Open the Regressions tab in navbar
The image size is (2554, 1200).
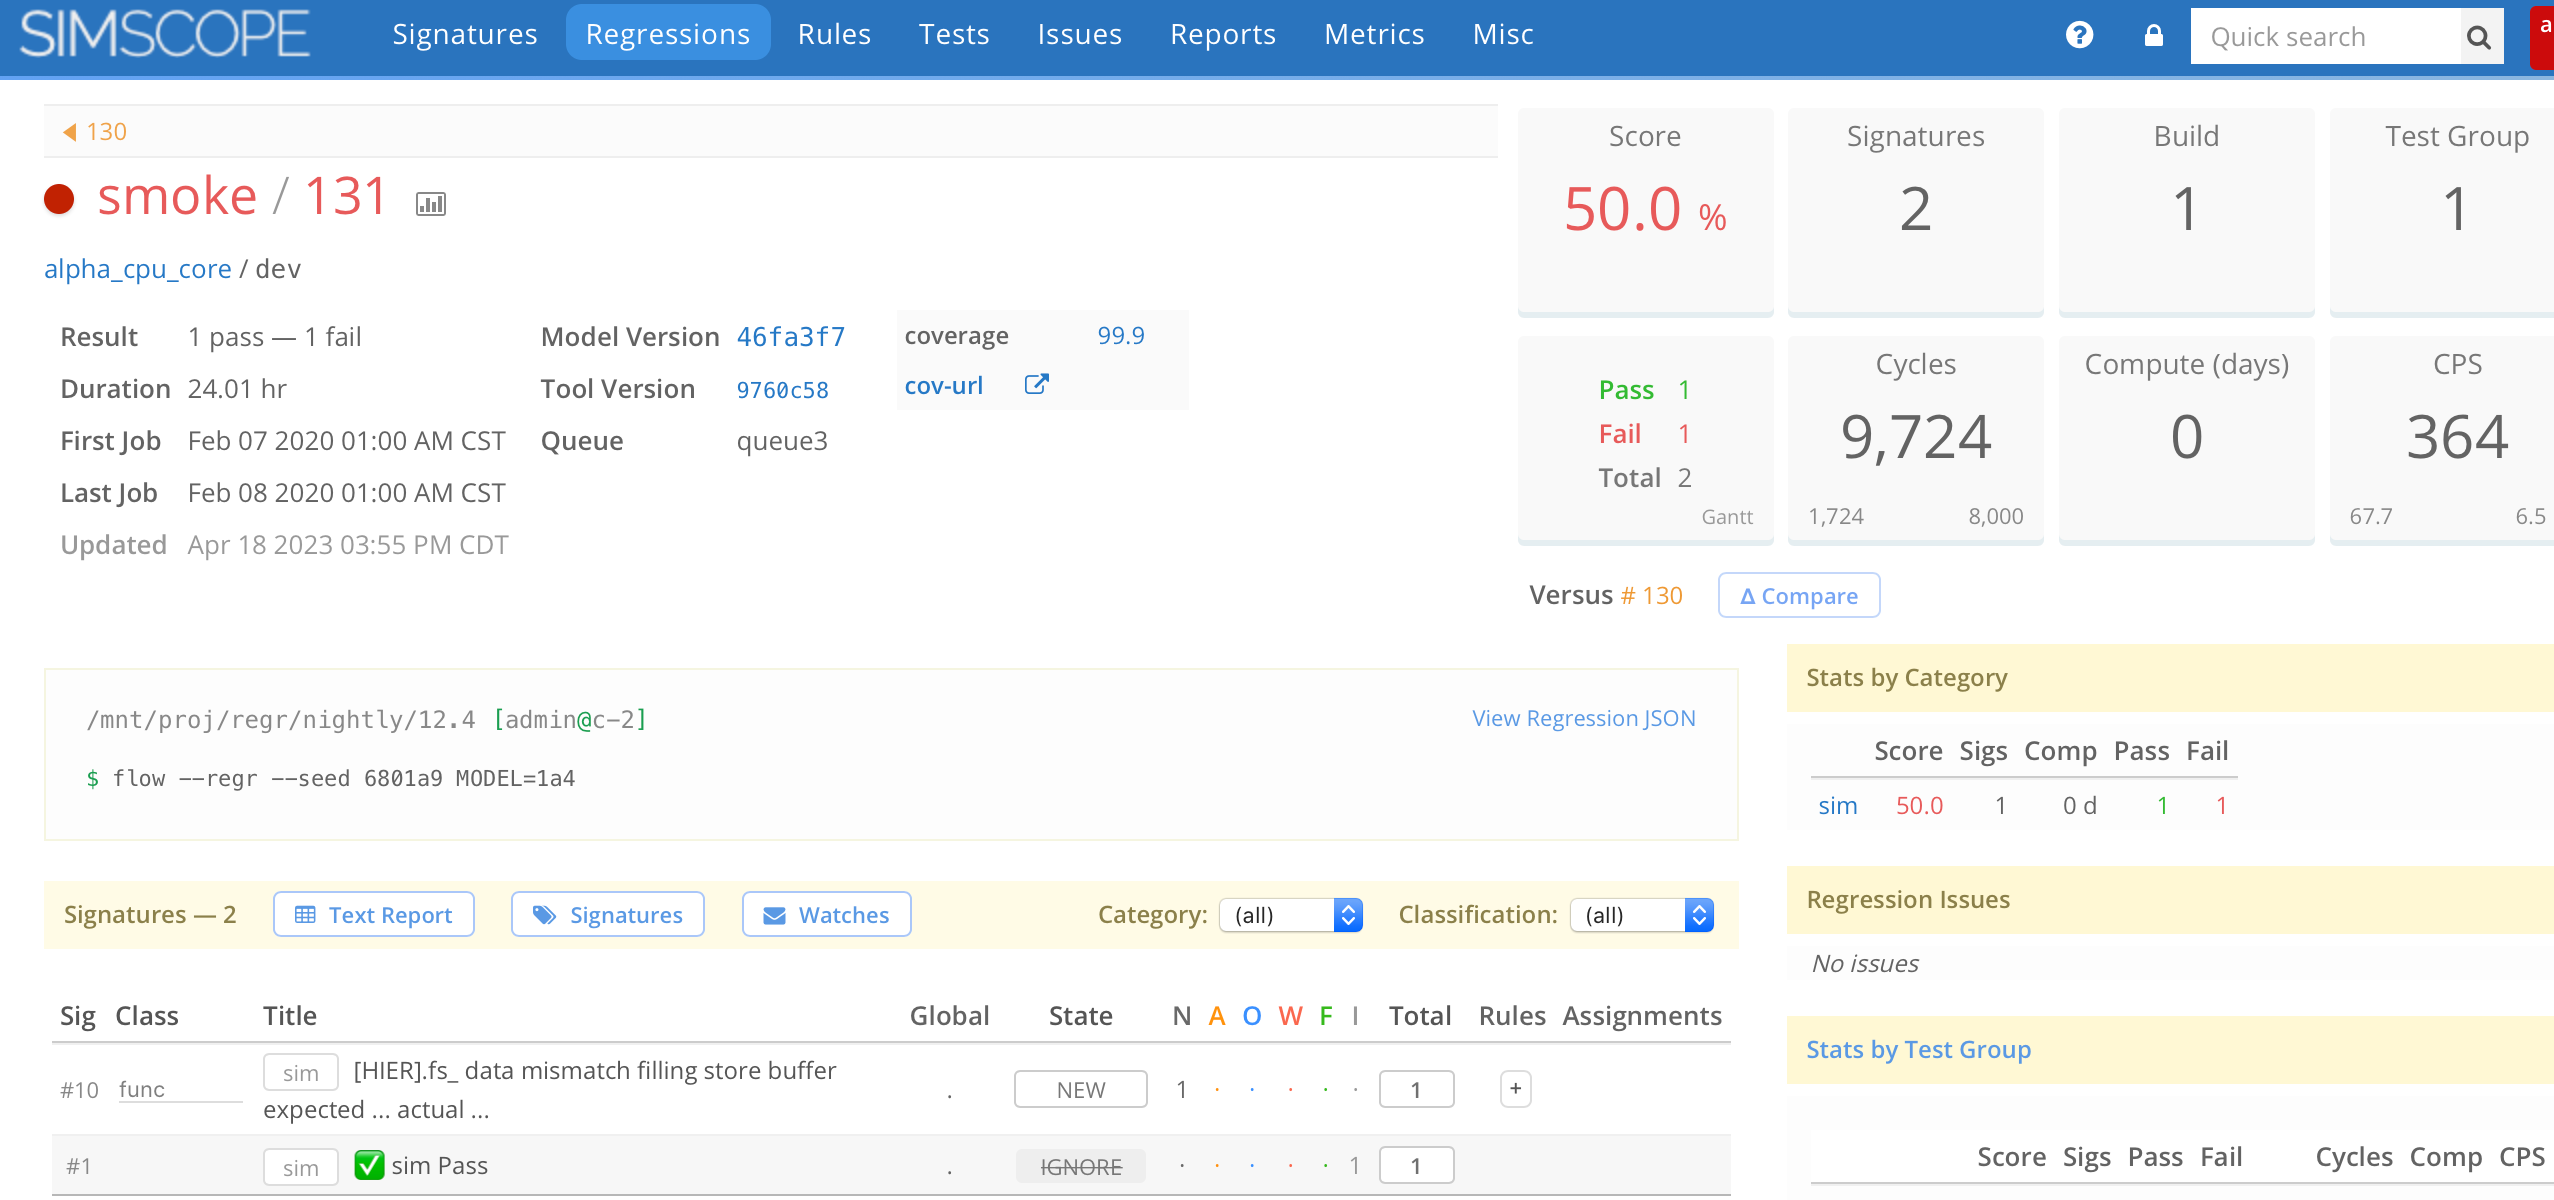point(666,33)
